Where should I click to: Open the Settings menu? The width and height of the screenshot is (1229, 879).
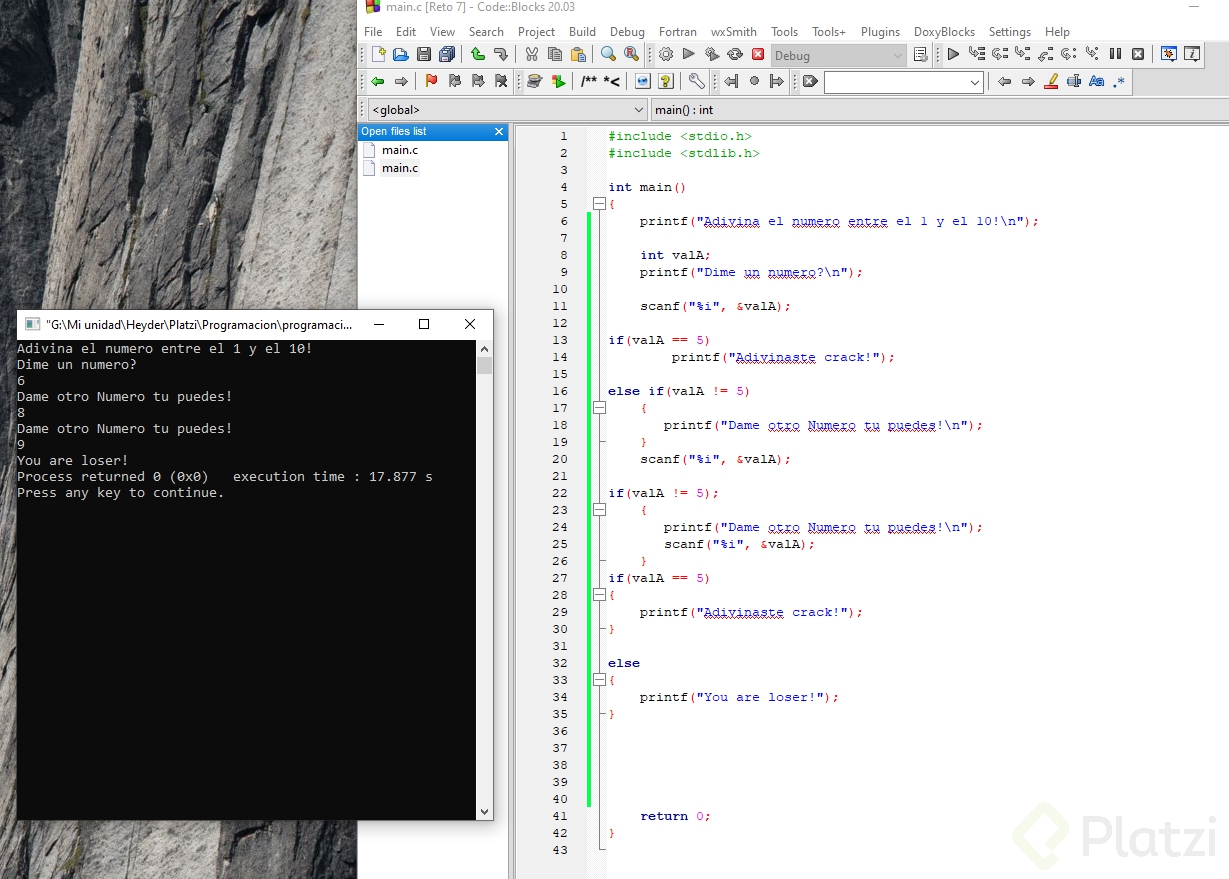tap(1010, 31)
